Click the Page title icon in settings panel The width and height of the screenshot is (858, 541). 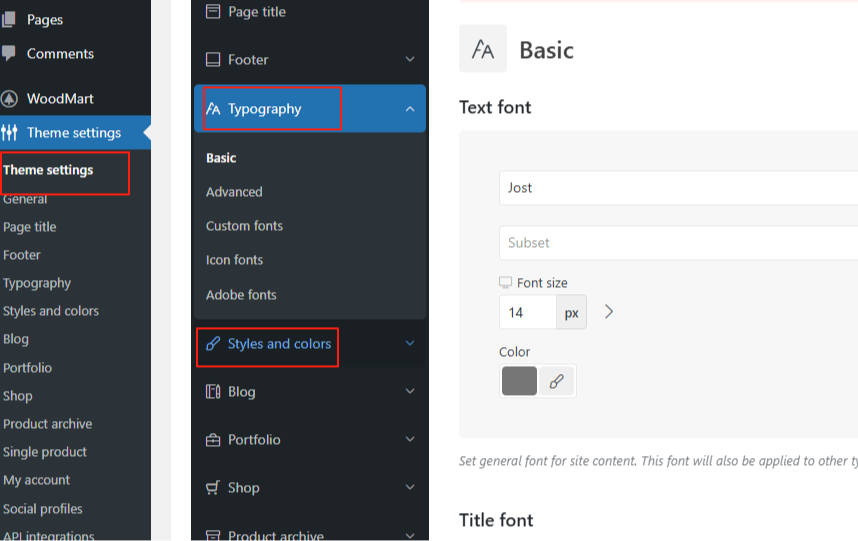pos(213,11)
